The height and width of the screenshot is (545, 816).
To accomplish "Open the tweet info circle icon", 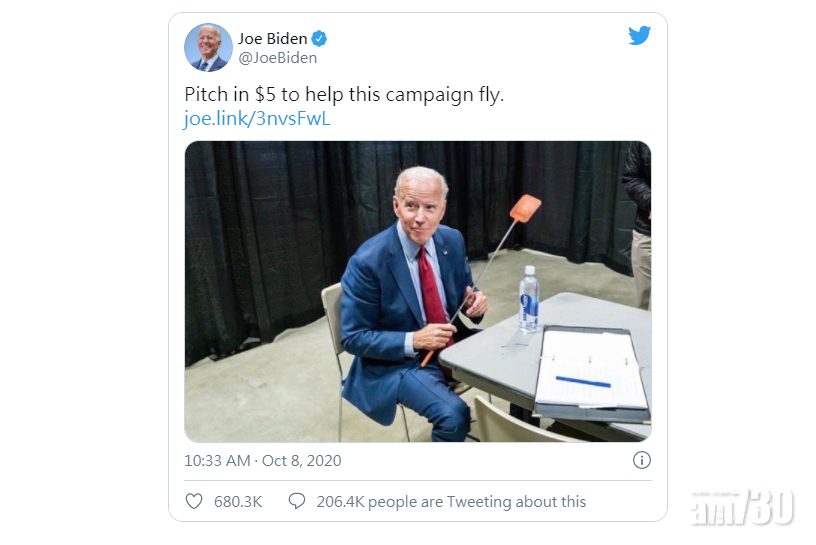I will pyautogui.click(x=642, y=460).
